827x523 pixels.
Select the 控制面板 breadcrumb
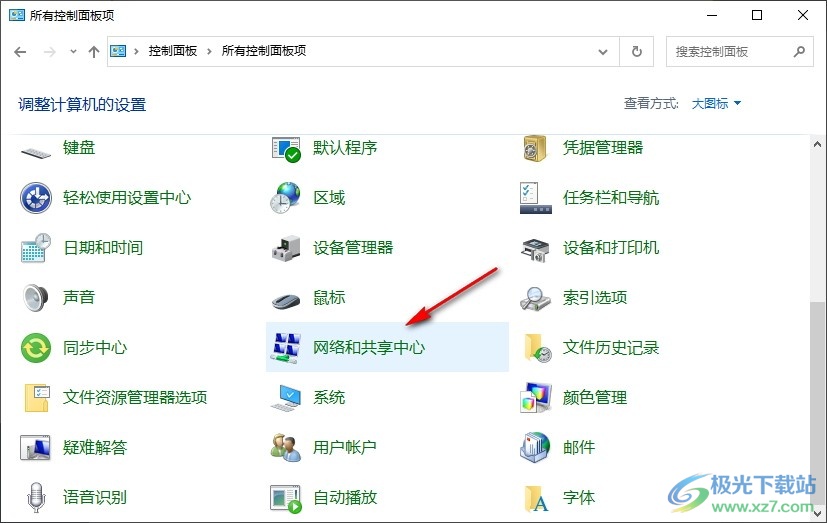pyautogui.click(x=172, y=51)
